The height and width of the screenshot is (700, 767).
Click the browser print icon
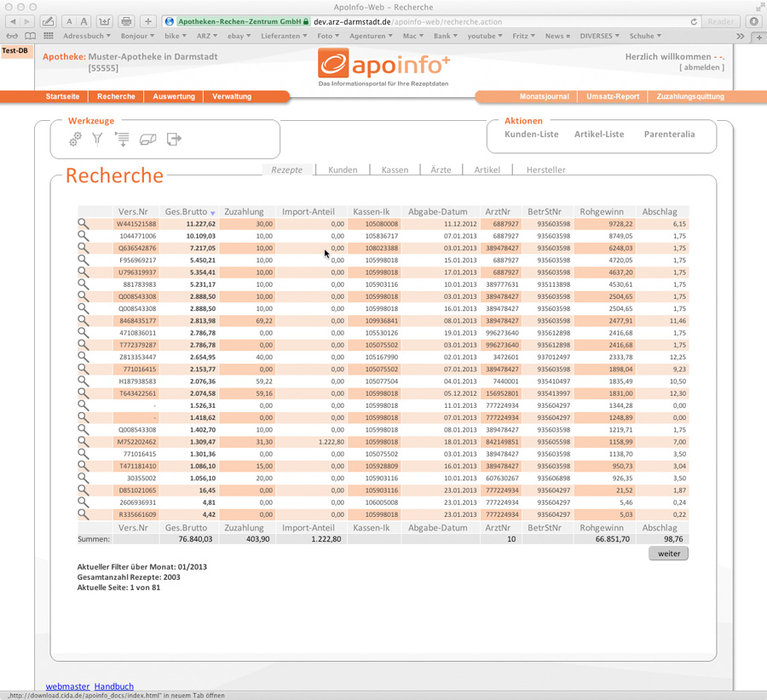(127, 22)
